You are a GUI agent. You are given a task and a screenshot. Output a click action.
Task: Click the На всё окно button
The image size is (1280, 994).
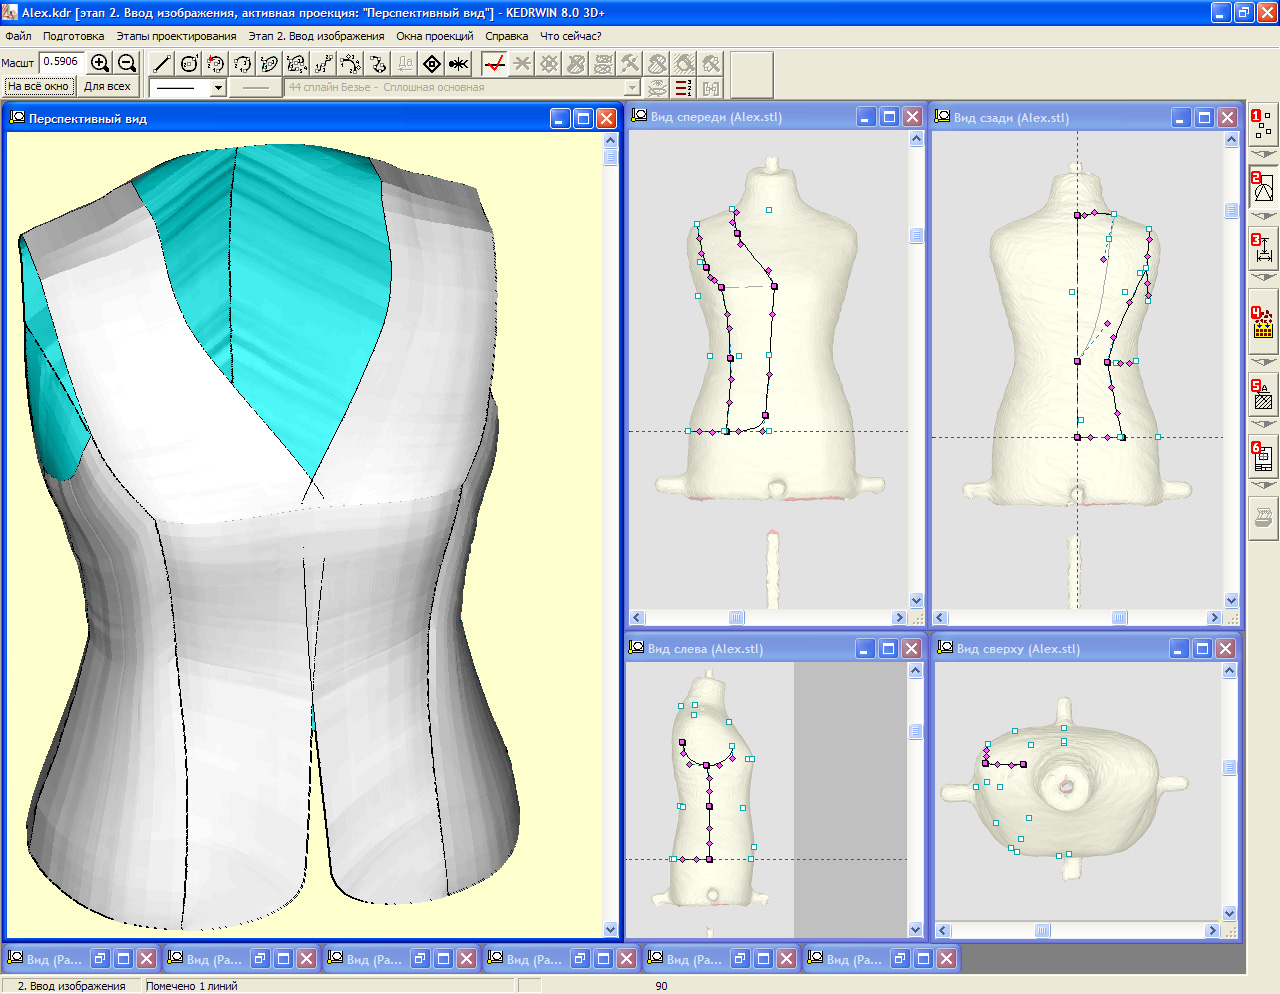[38, 87]
